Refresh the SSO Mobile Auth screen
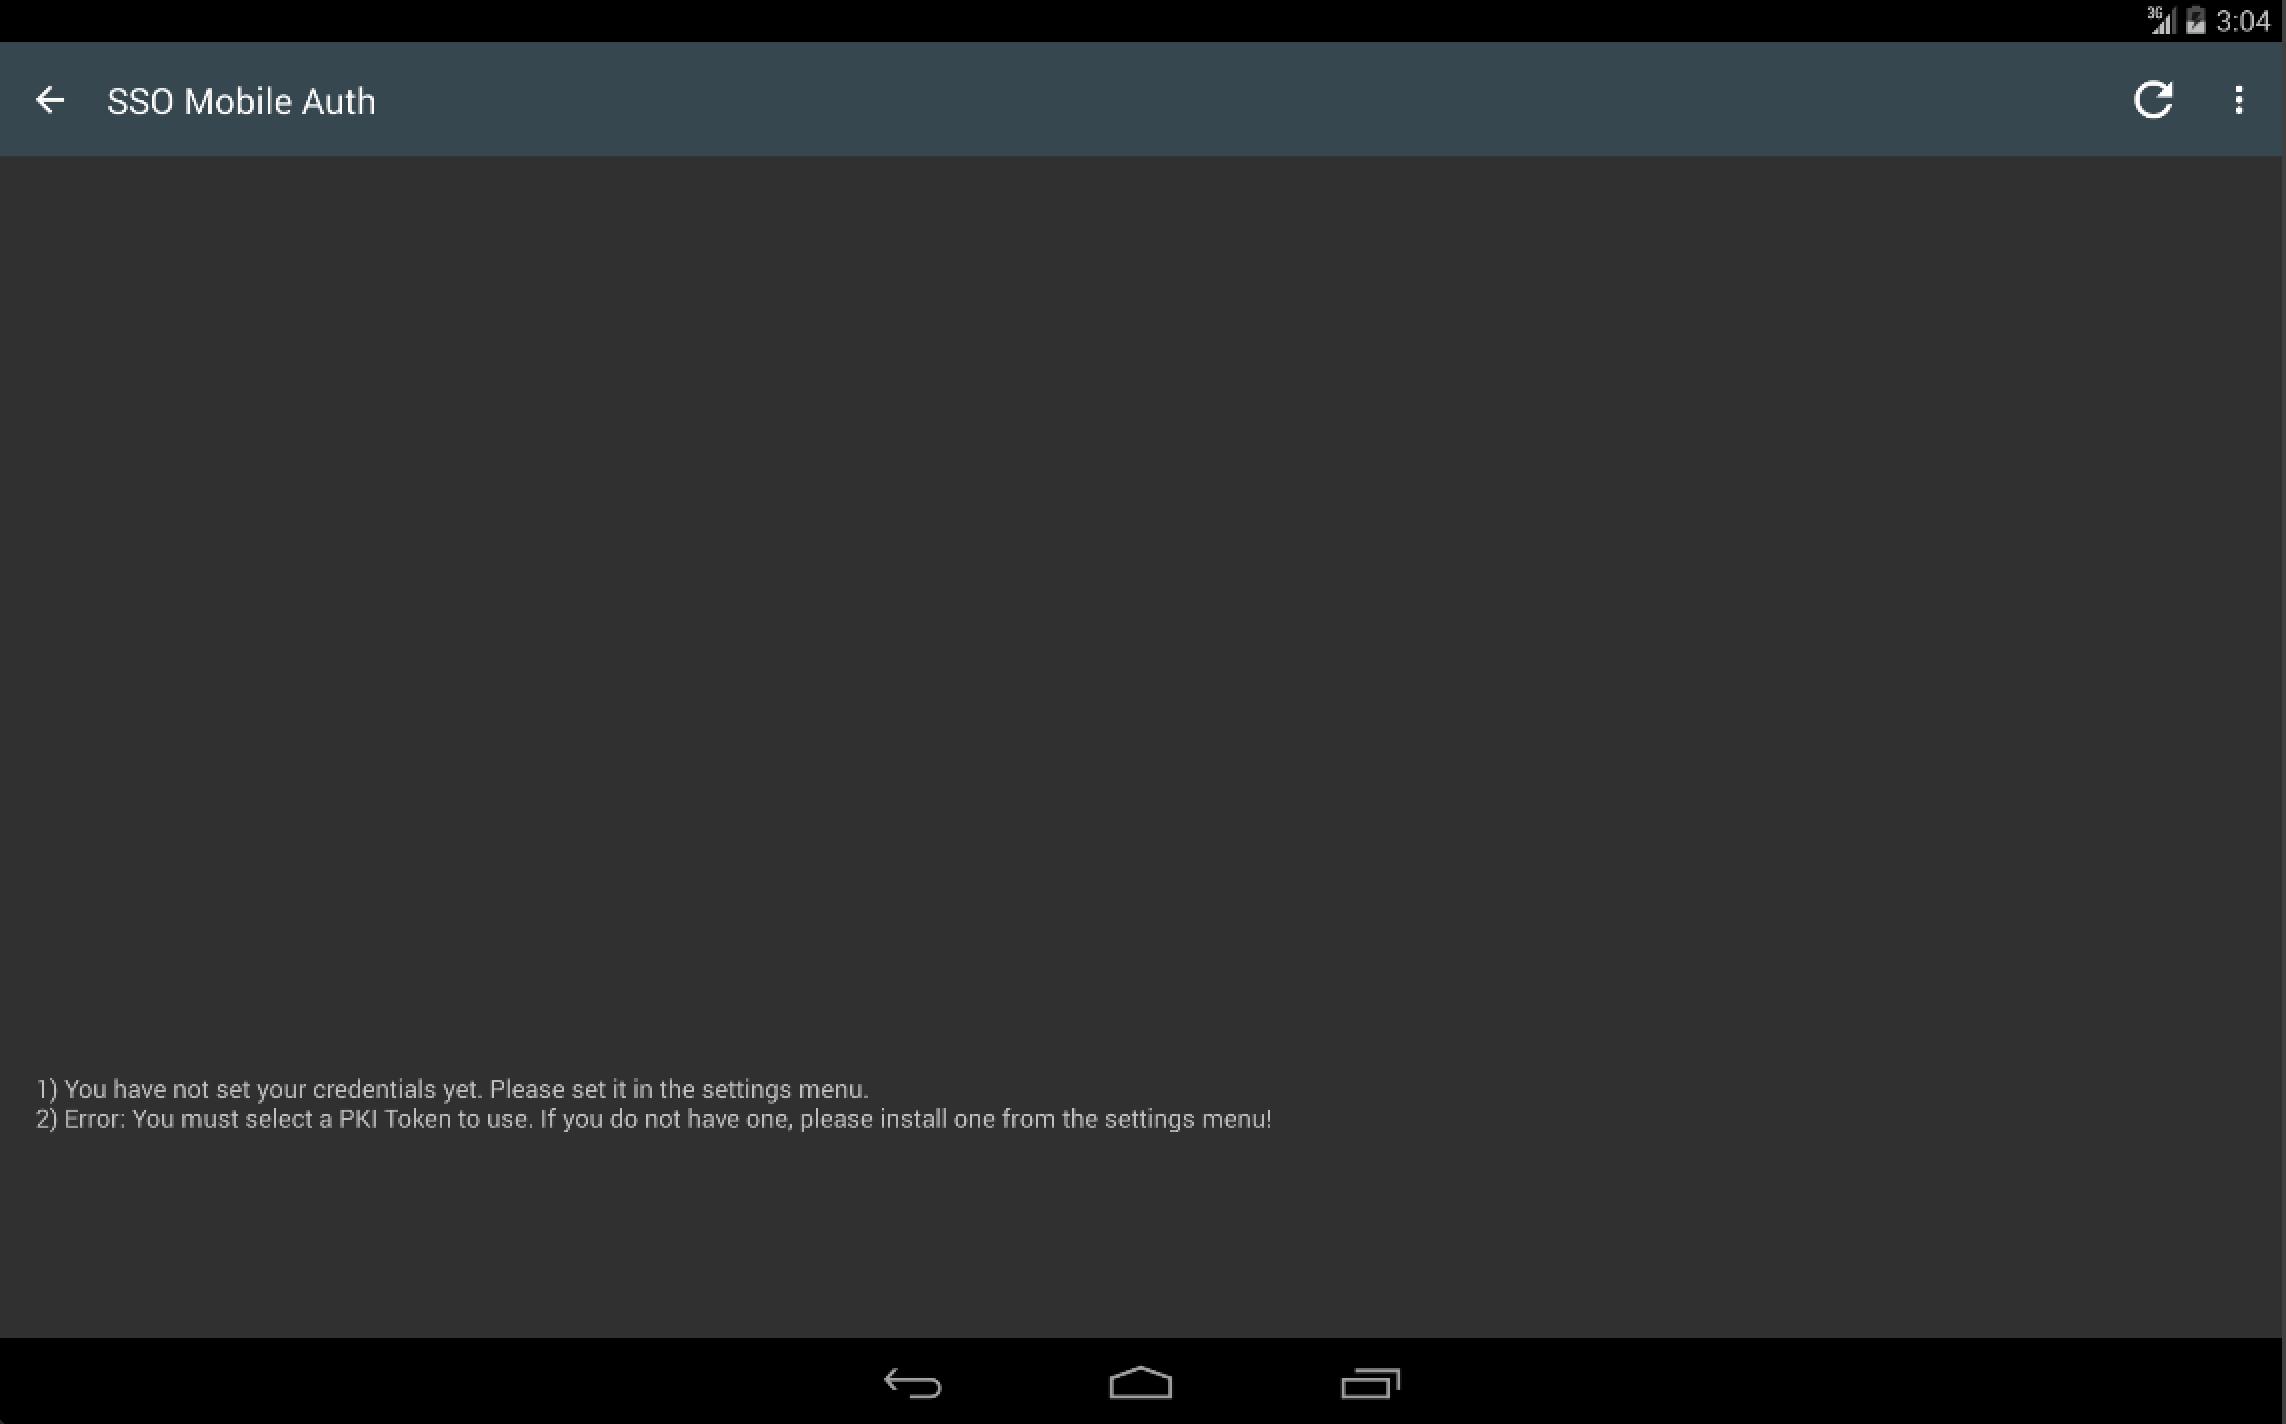This screenshot has width=2286, height=1424. tap(2153, 100)
